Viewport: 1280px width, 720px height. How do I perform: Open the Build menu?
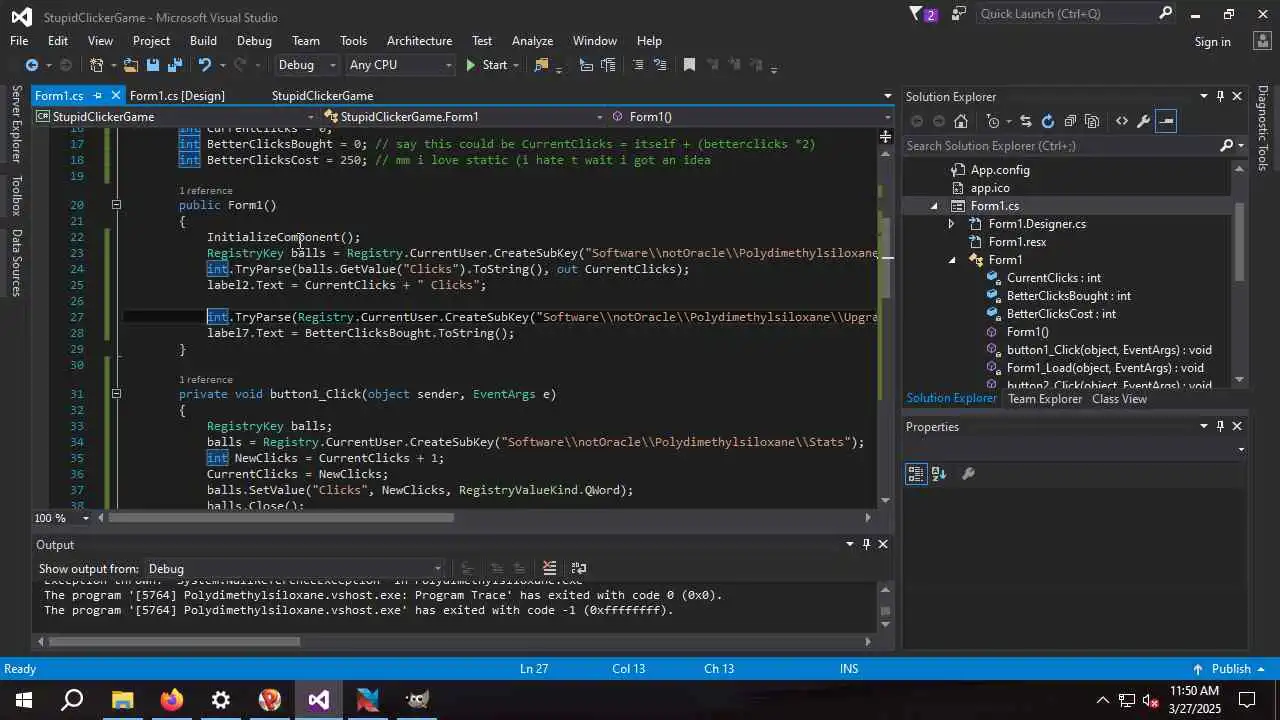tap(203, 41)
